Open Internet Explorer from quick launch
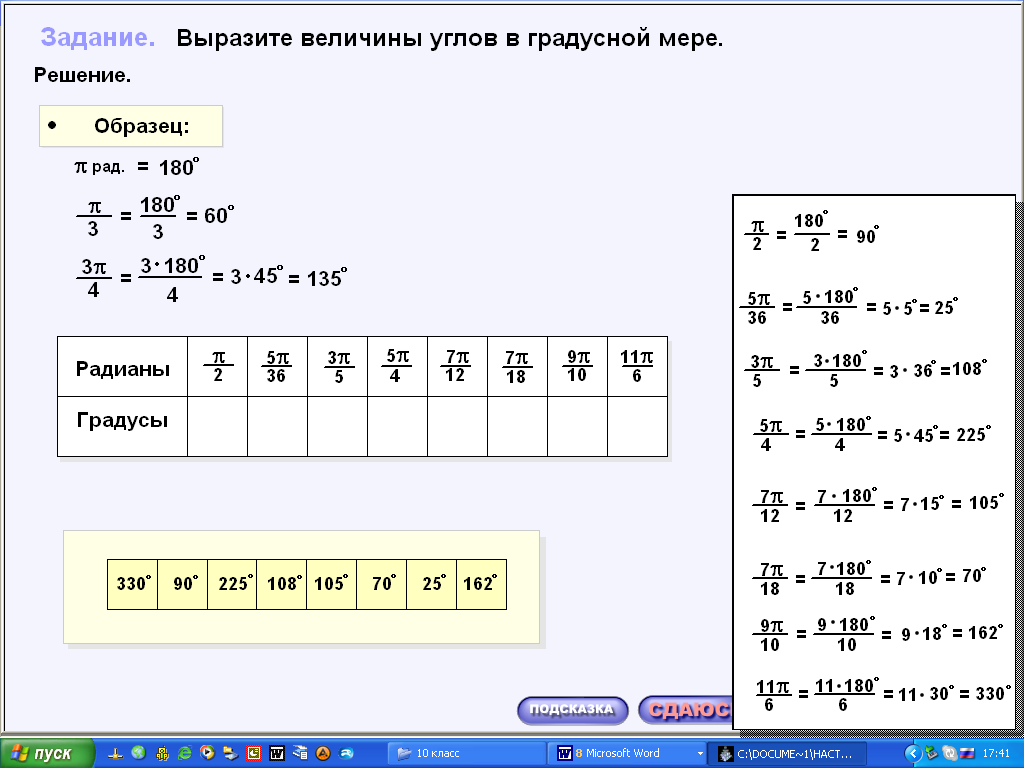This screenshot has width=1024, height=768. [x=185, y=753]
